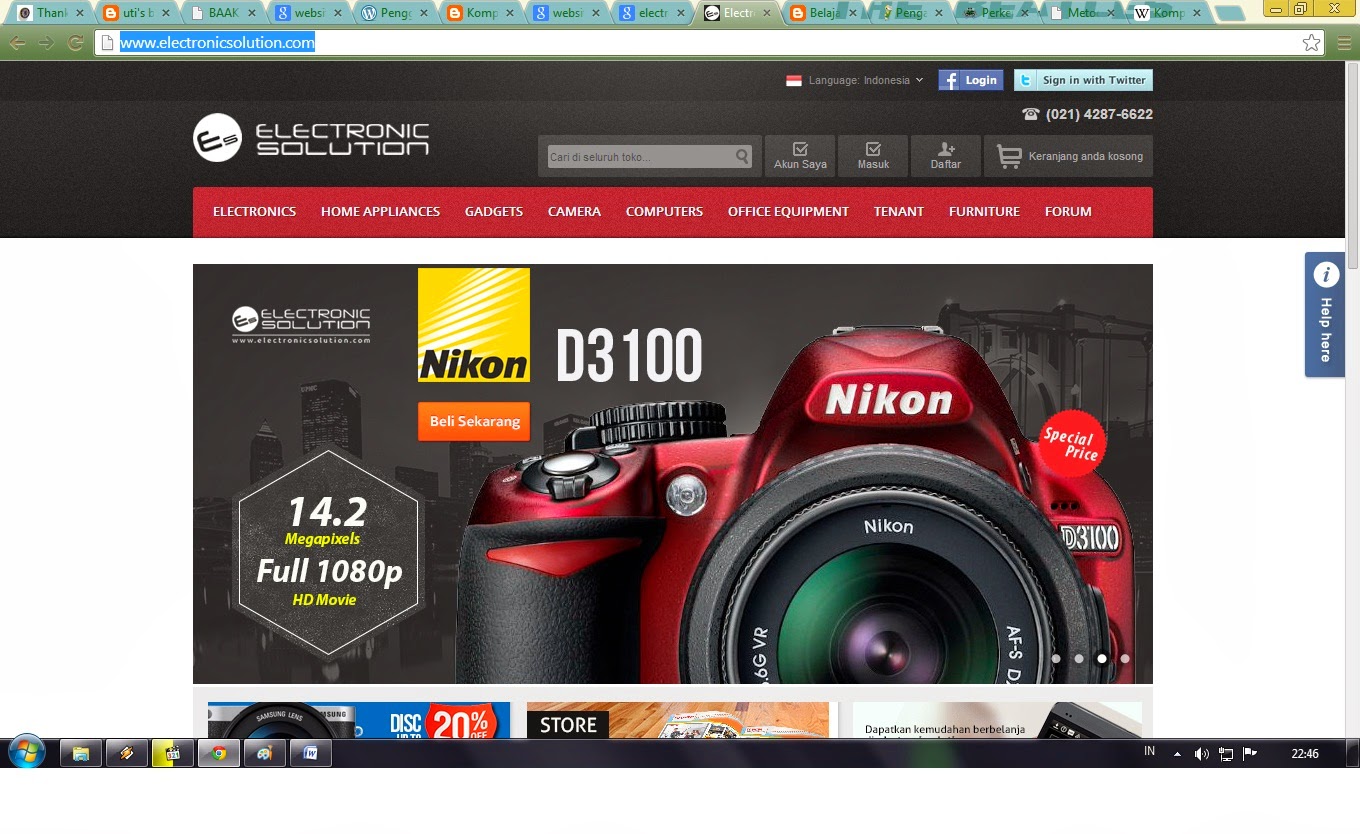The height and width of the screenshot is (834, 1360).
Task: Click the taskbar movie clapperboard icon
Action: coord(172,753)
